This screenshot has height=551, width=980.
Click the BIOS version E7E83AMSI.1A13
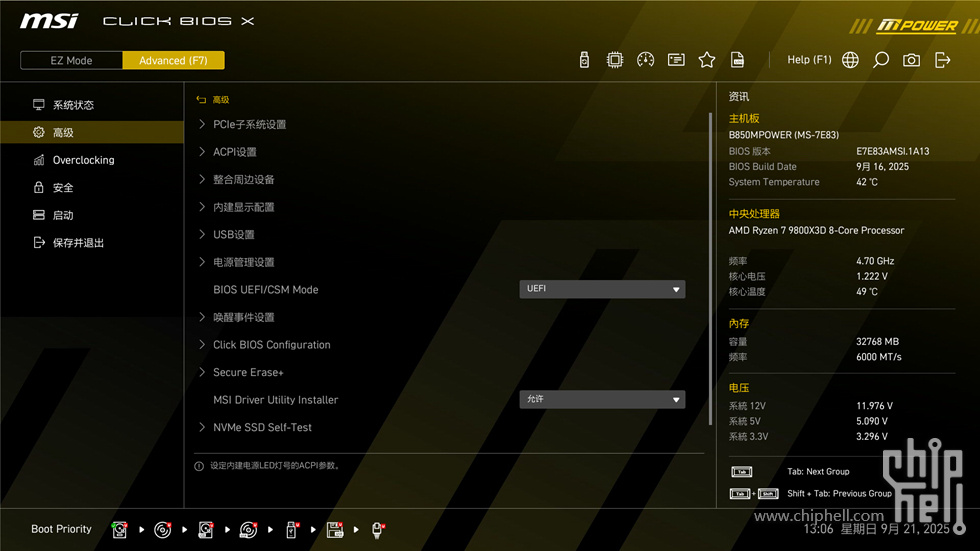coord(892,151)
